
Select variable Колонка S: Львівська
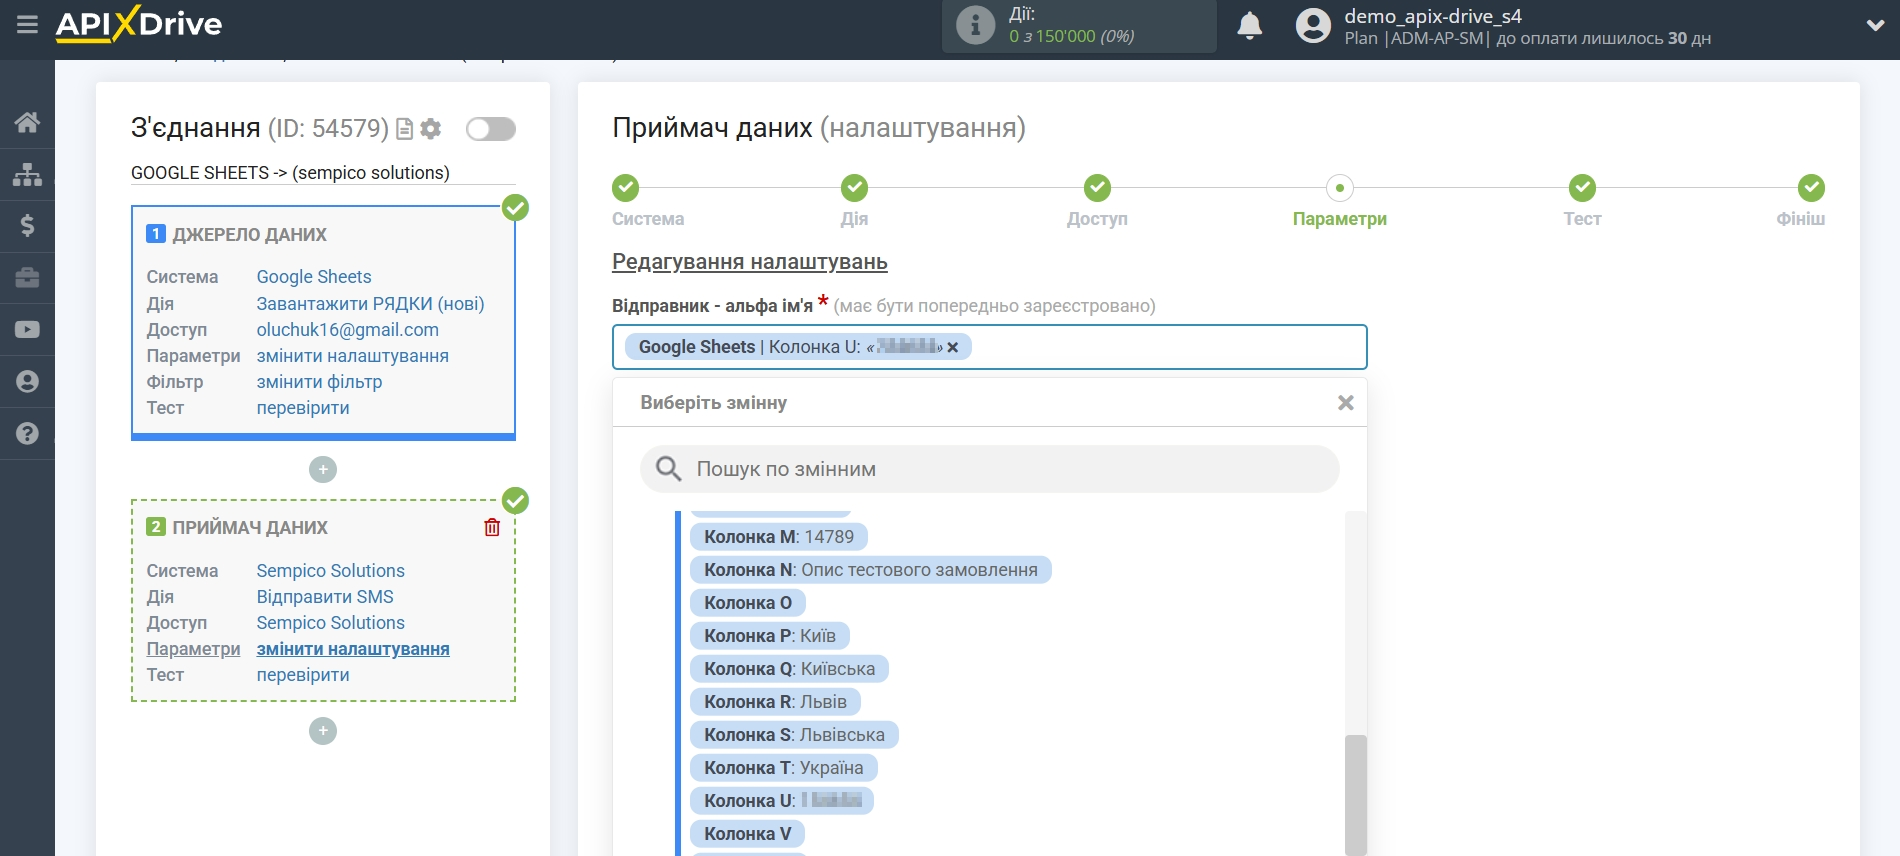click(794, 735)
